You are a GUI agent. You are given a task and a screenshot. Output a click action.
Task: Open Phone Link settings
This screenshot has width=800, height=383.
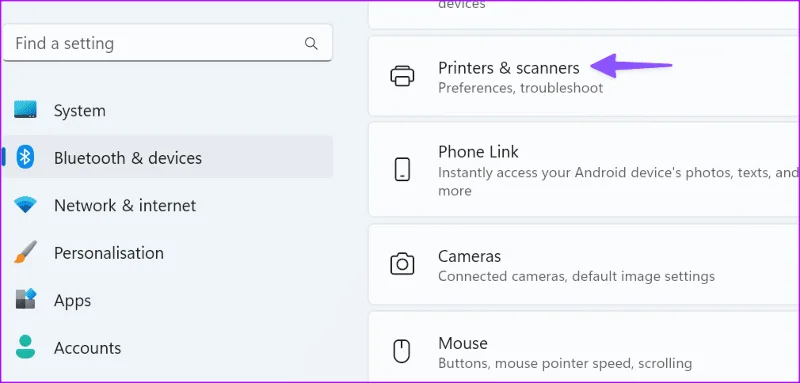(584, 169)
